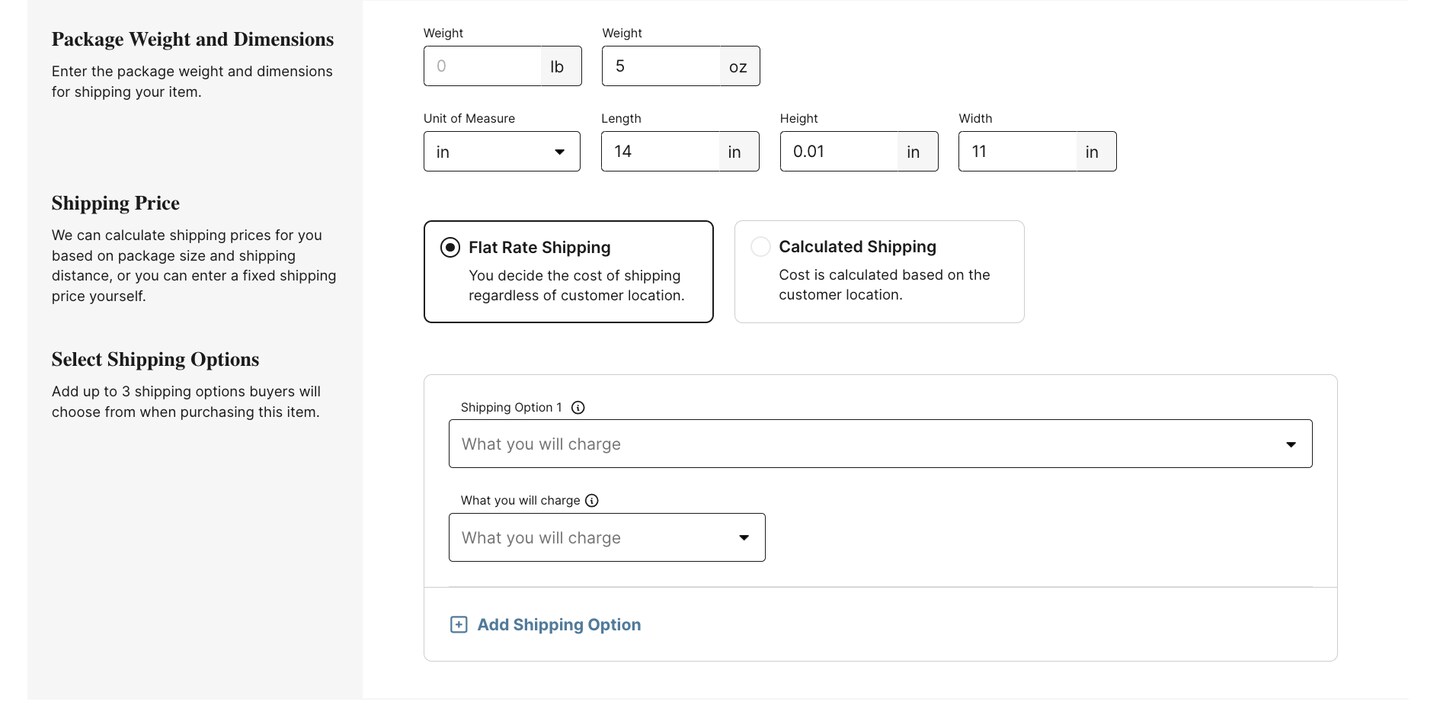Click the weight field showing 5 oz
Image resolution: width=1440 pixels, height=718 pixels.
[660, 64]
